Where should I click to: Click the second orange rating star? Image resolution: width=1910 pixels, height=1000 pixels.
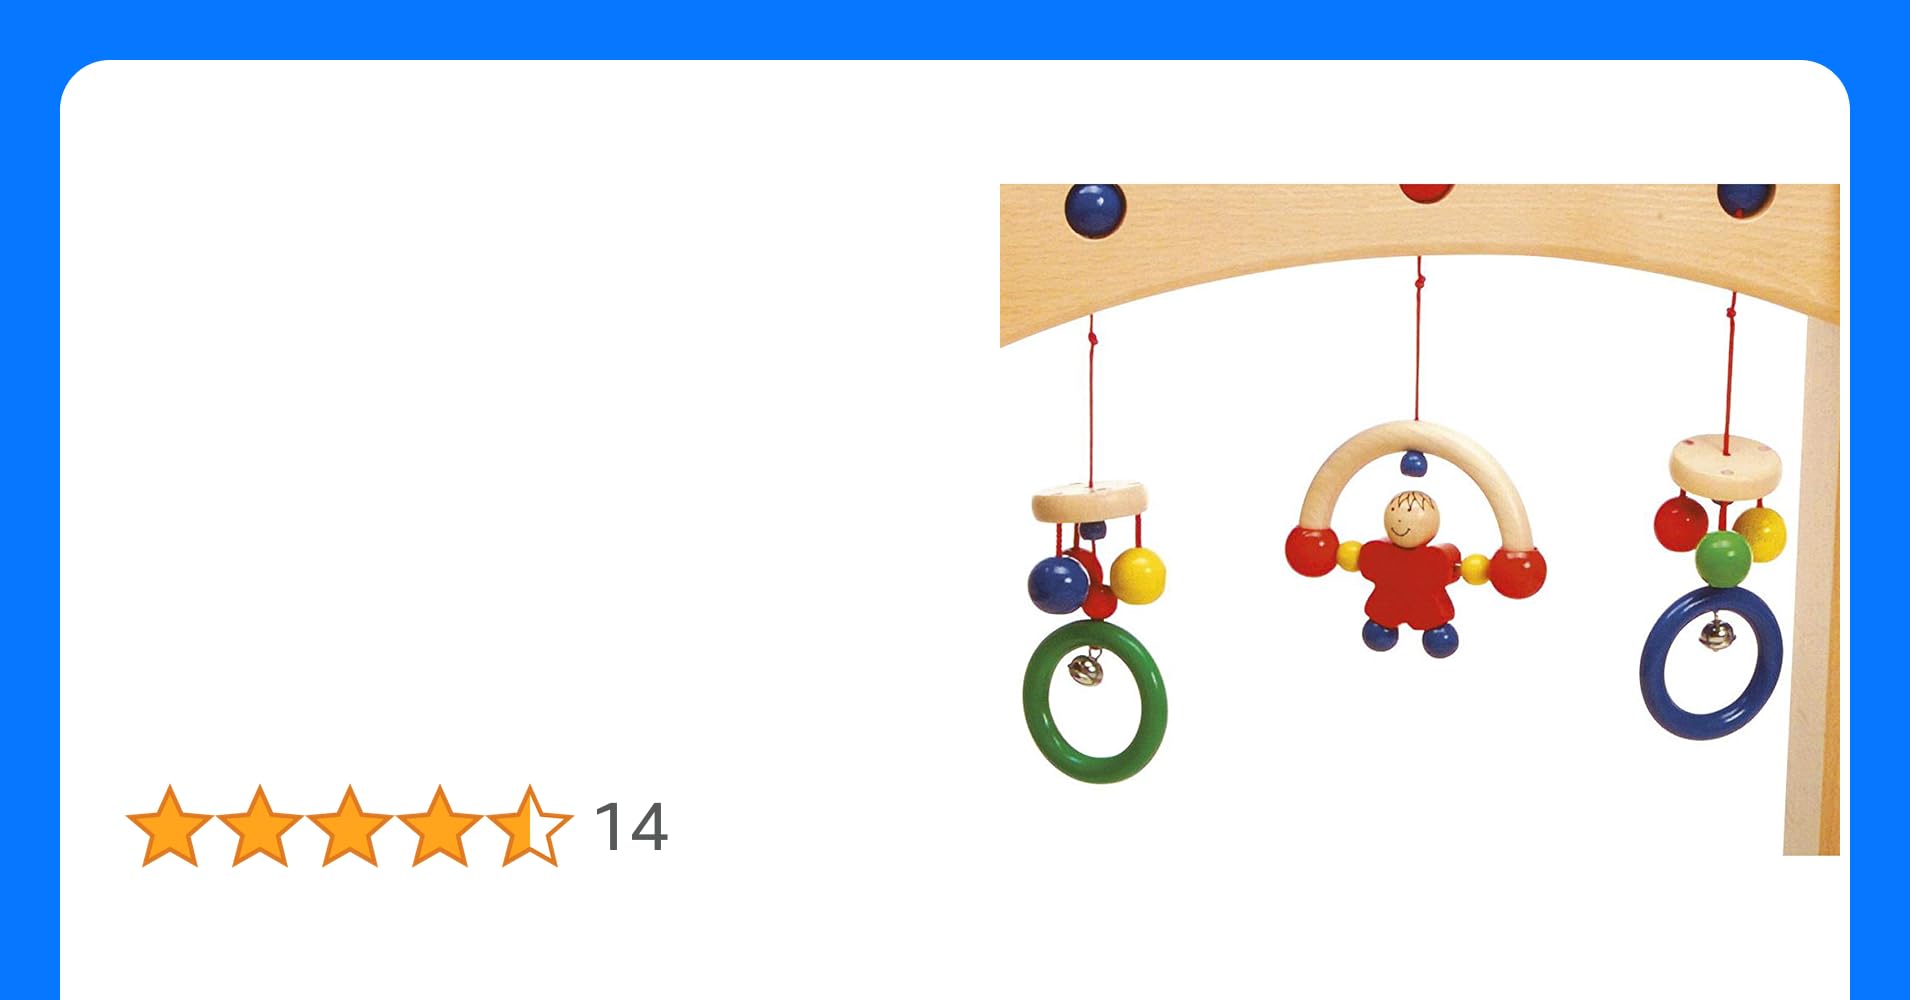[x=260, y=826]
